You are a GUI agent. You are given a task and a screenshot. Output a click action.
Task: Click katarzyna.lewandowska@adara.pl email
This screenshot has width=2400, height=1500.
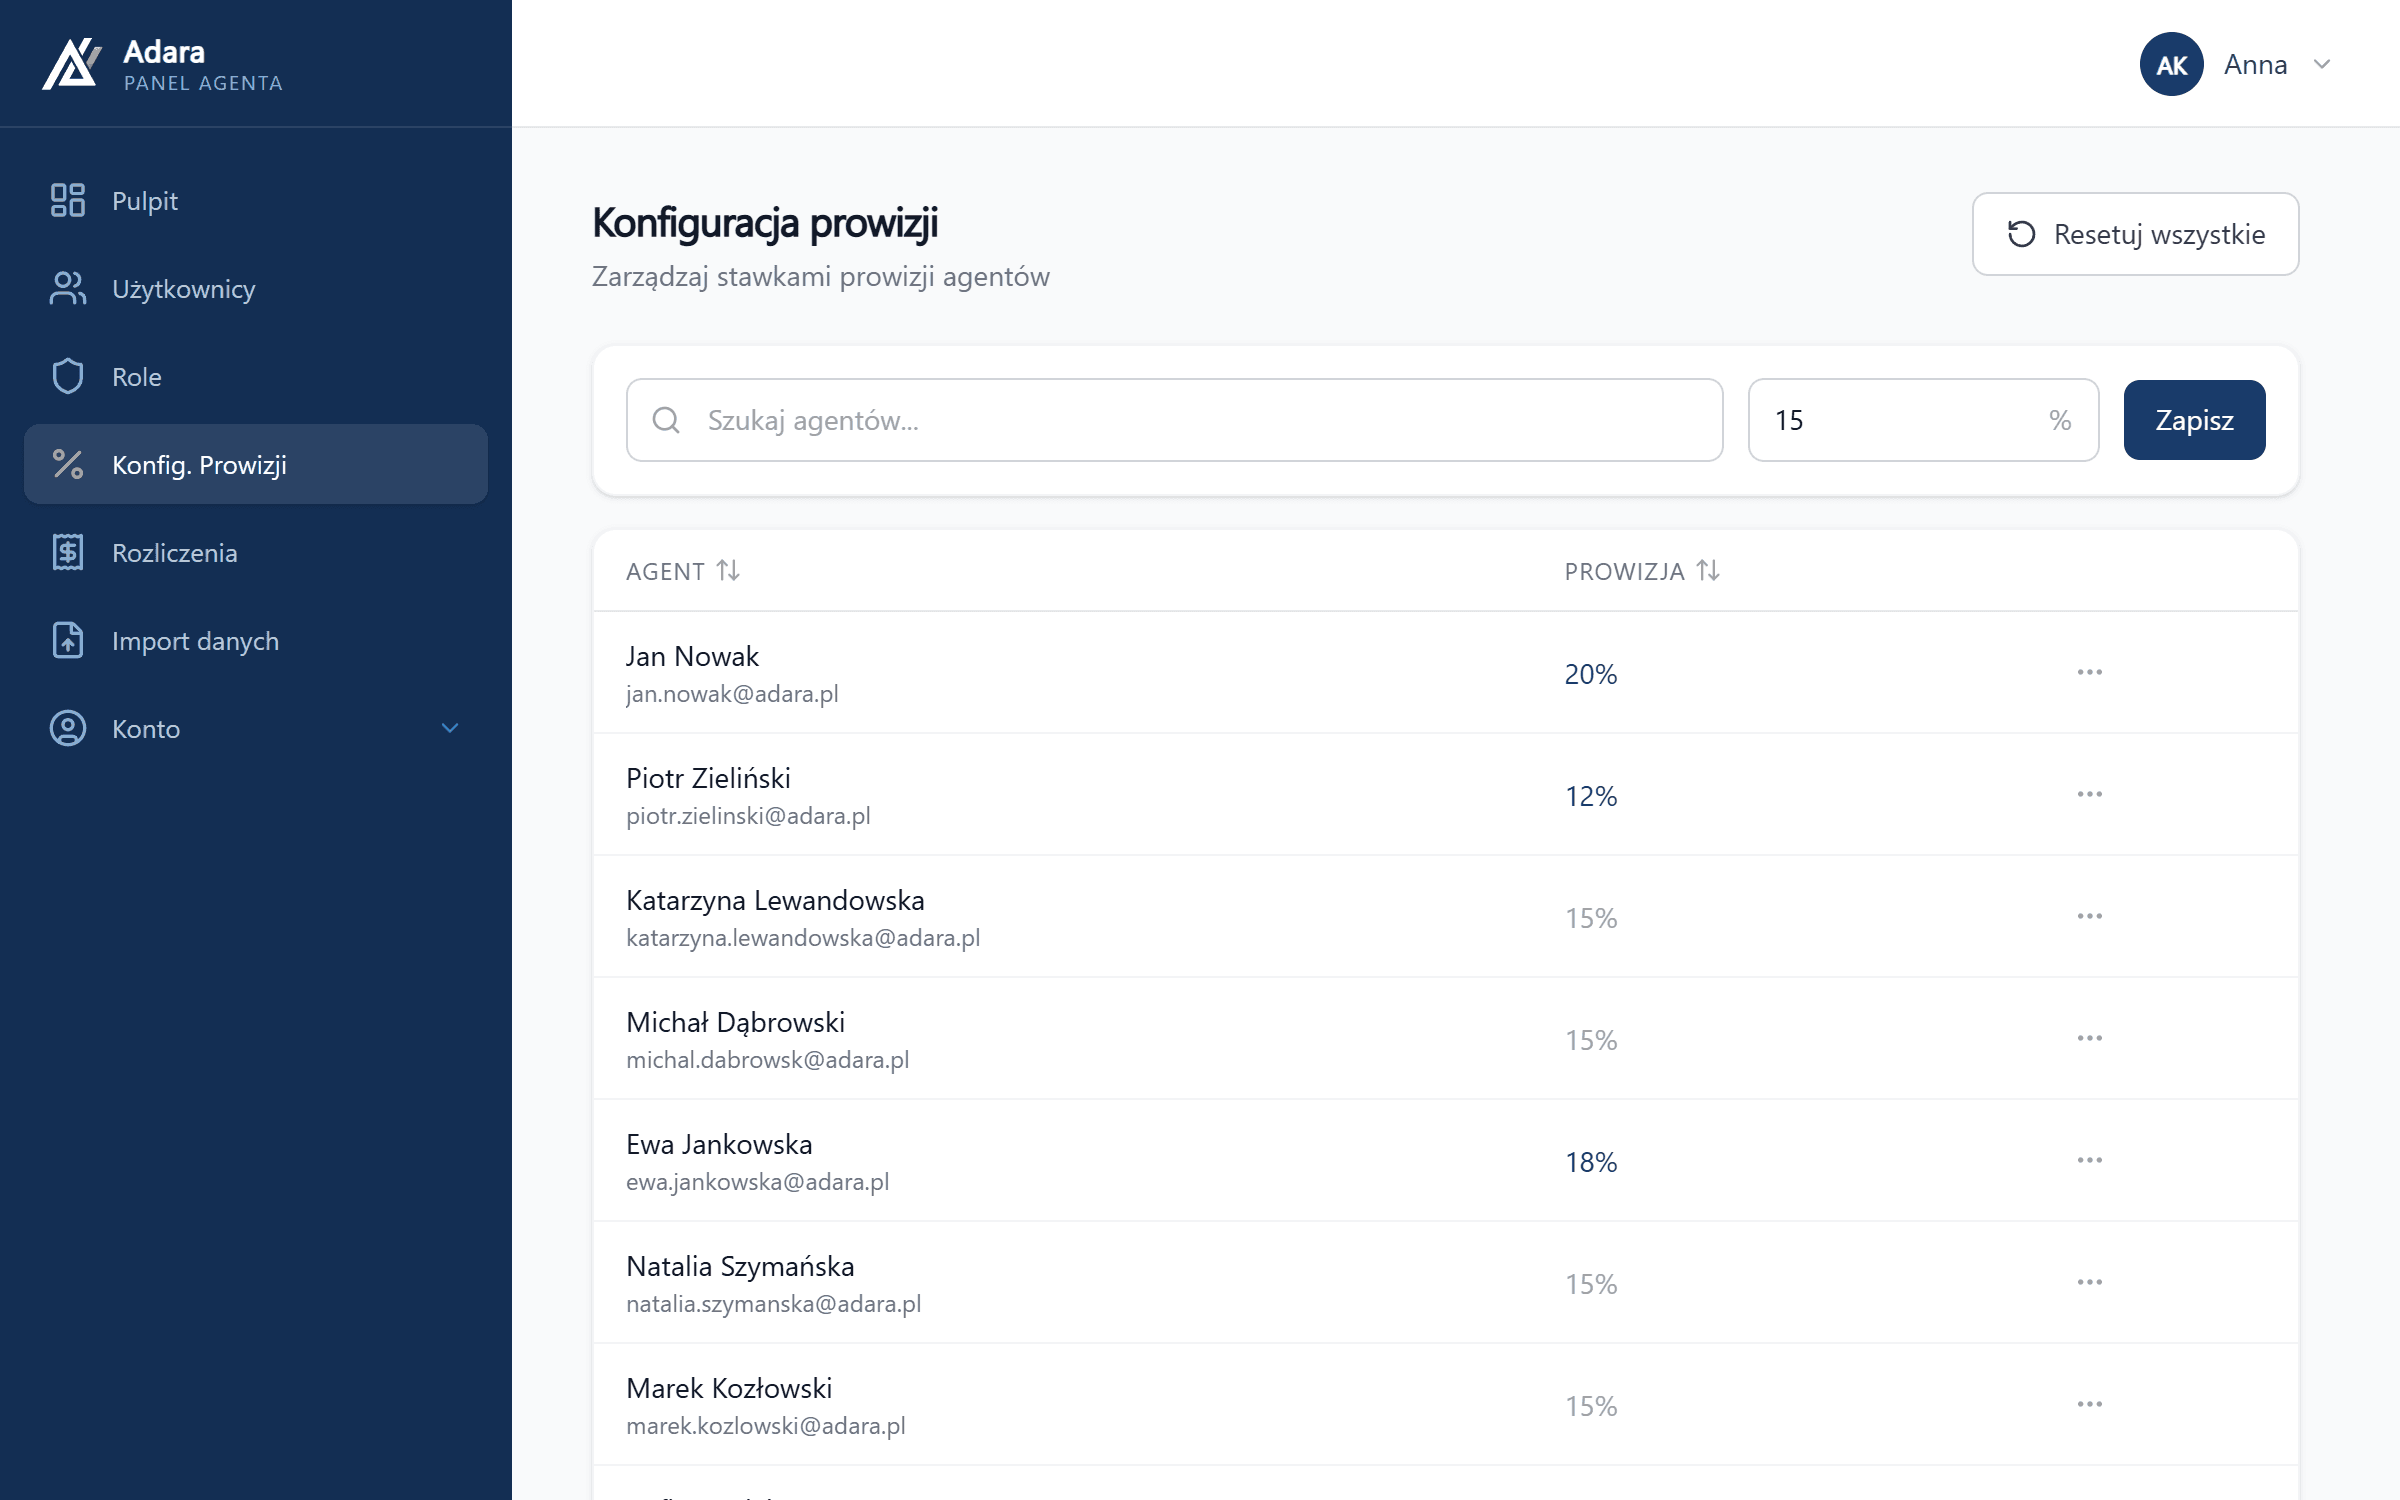click(803, 938)
